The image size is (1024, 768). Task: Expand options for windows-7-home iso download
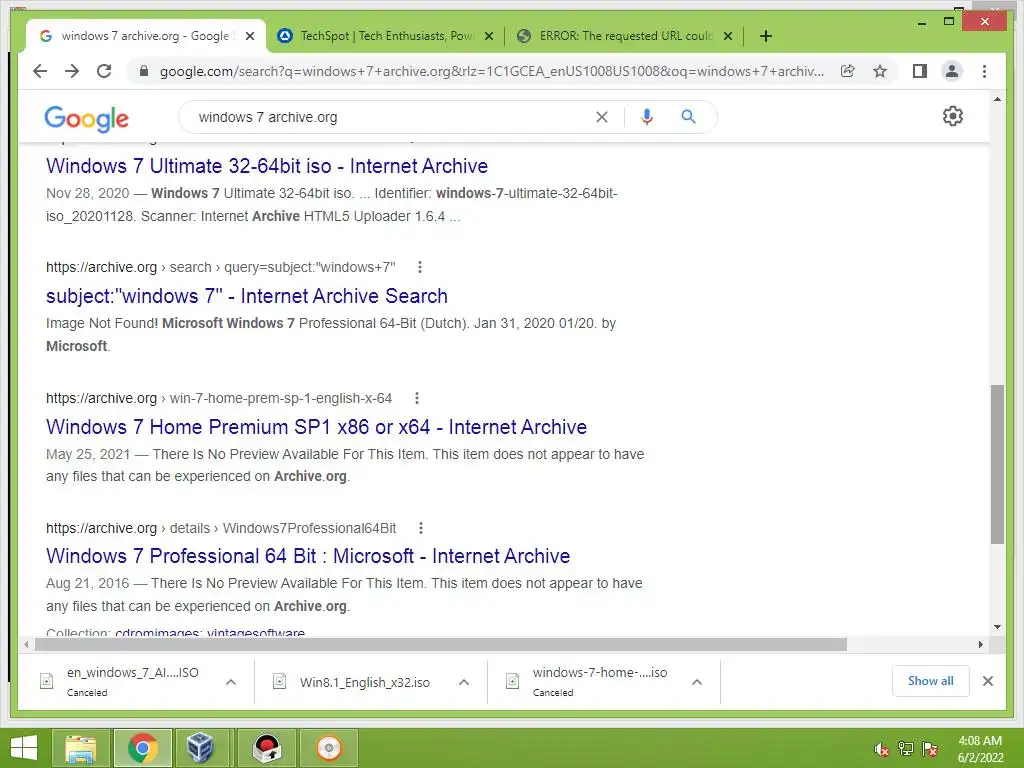(x=697, y=682)
